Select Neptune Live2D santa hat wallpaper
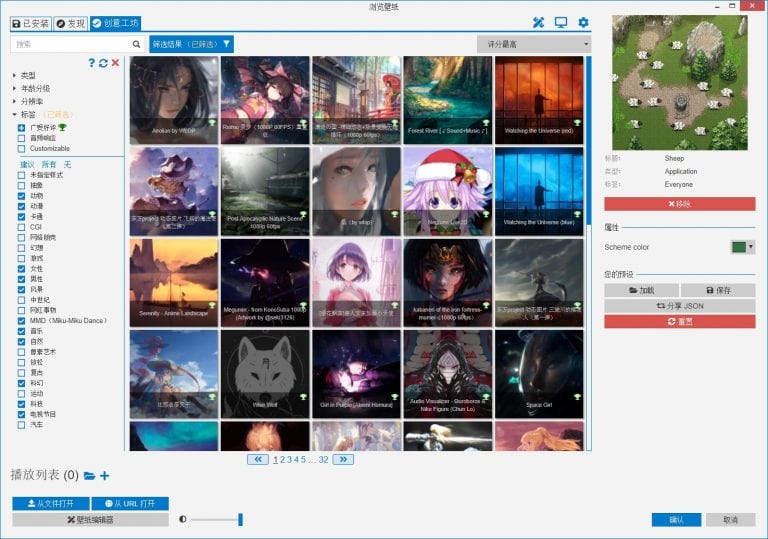768x539 pixels. [448, 192]
